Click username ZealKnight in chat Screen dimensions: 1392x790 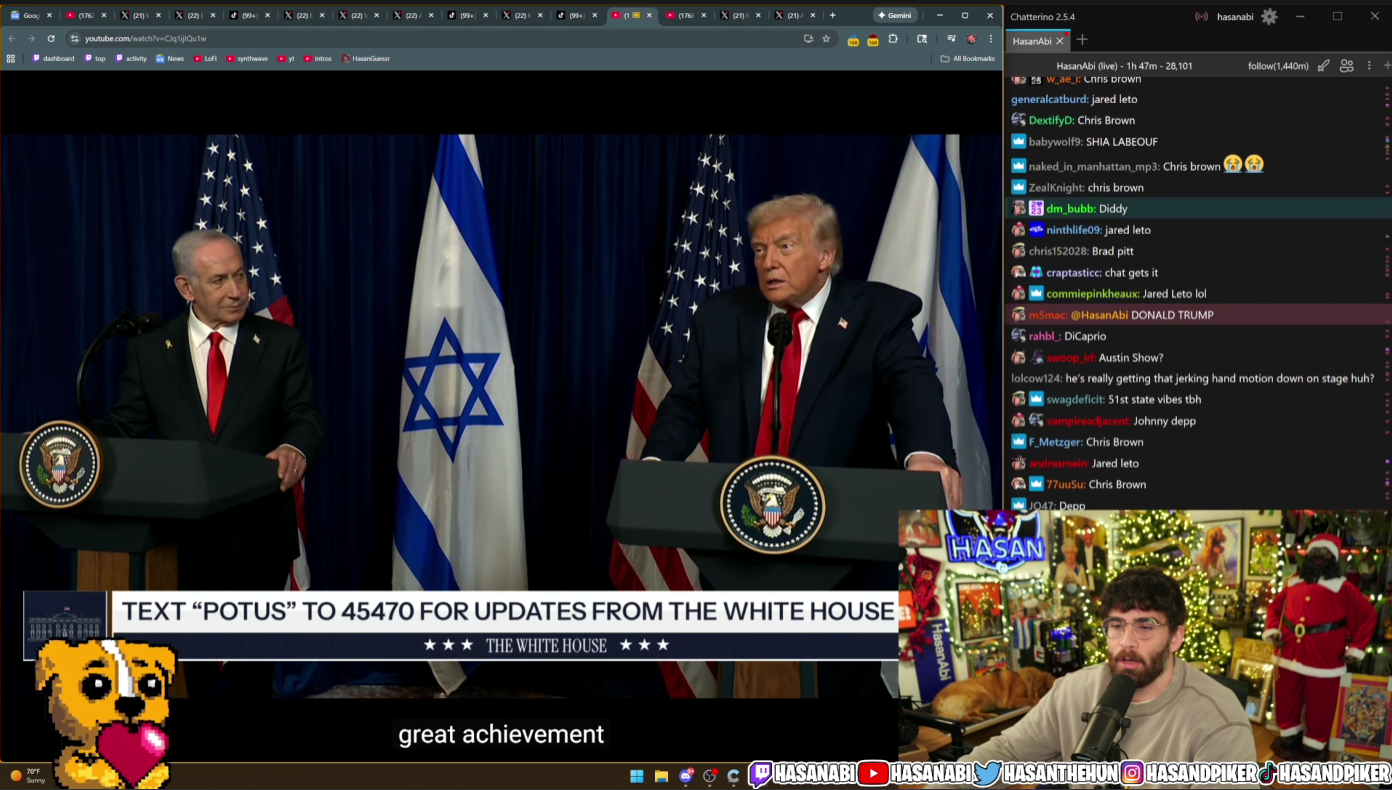tap(1056, 188)
